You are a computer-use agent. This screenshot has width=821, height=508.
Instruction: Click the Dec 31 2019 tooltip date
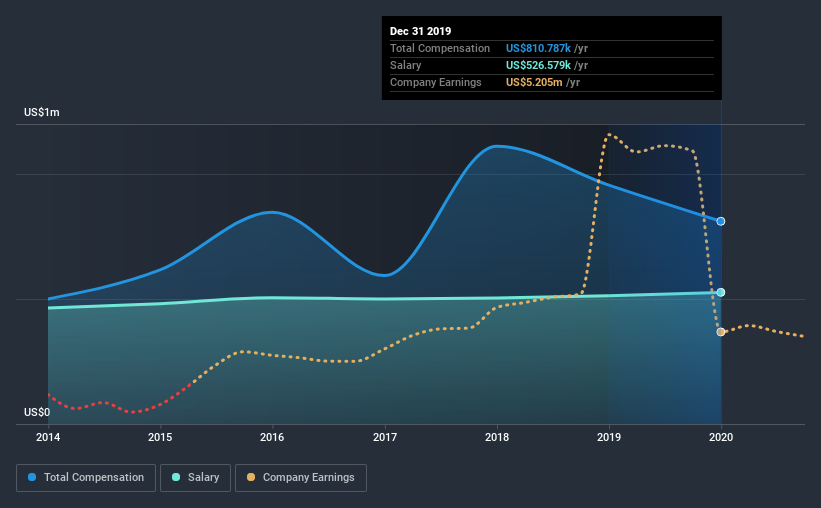coord(420,31)
